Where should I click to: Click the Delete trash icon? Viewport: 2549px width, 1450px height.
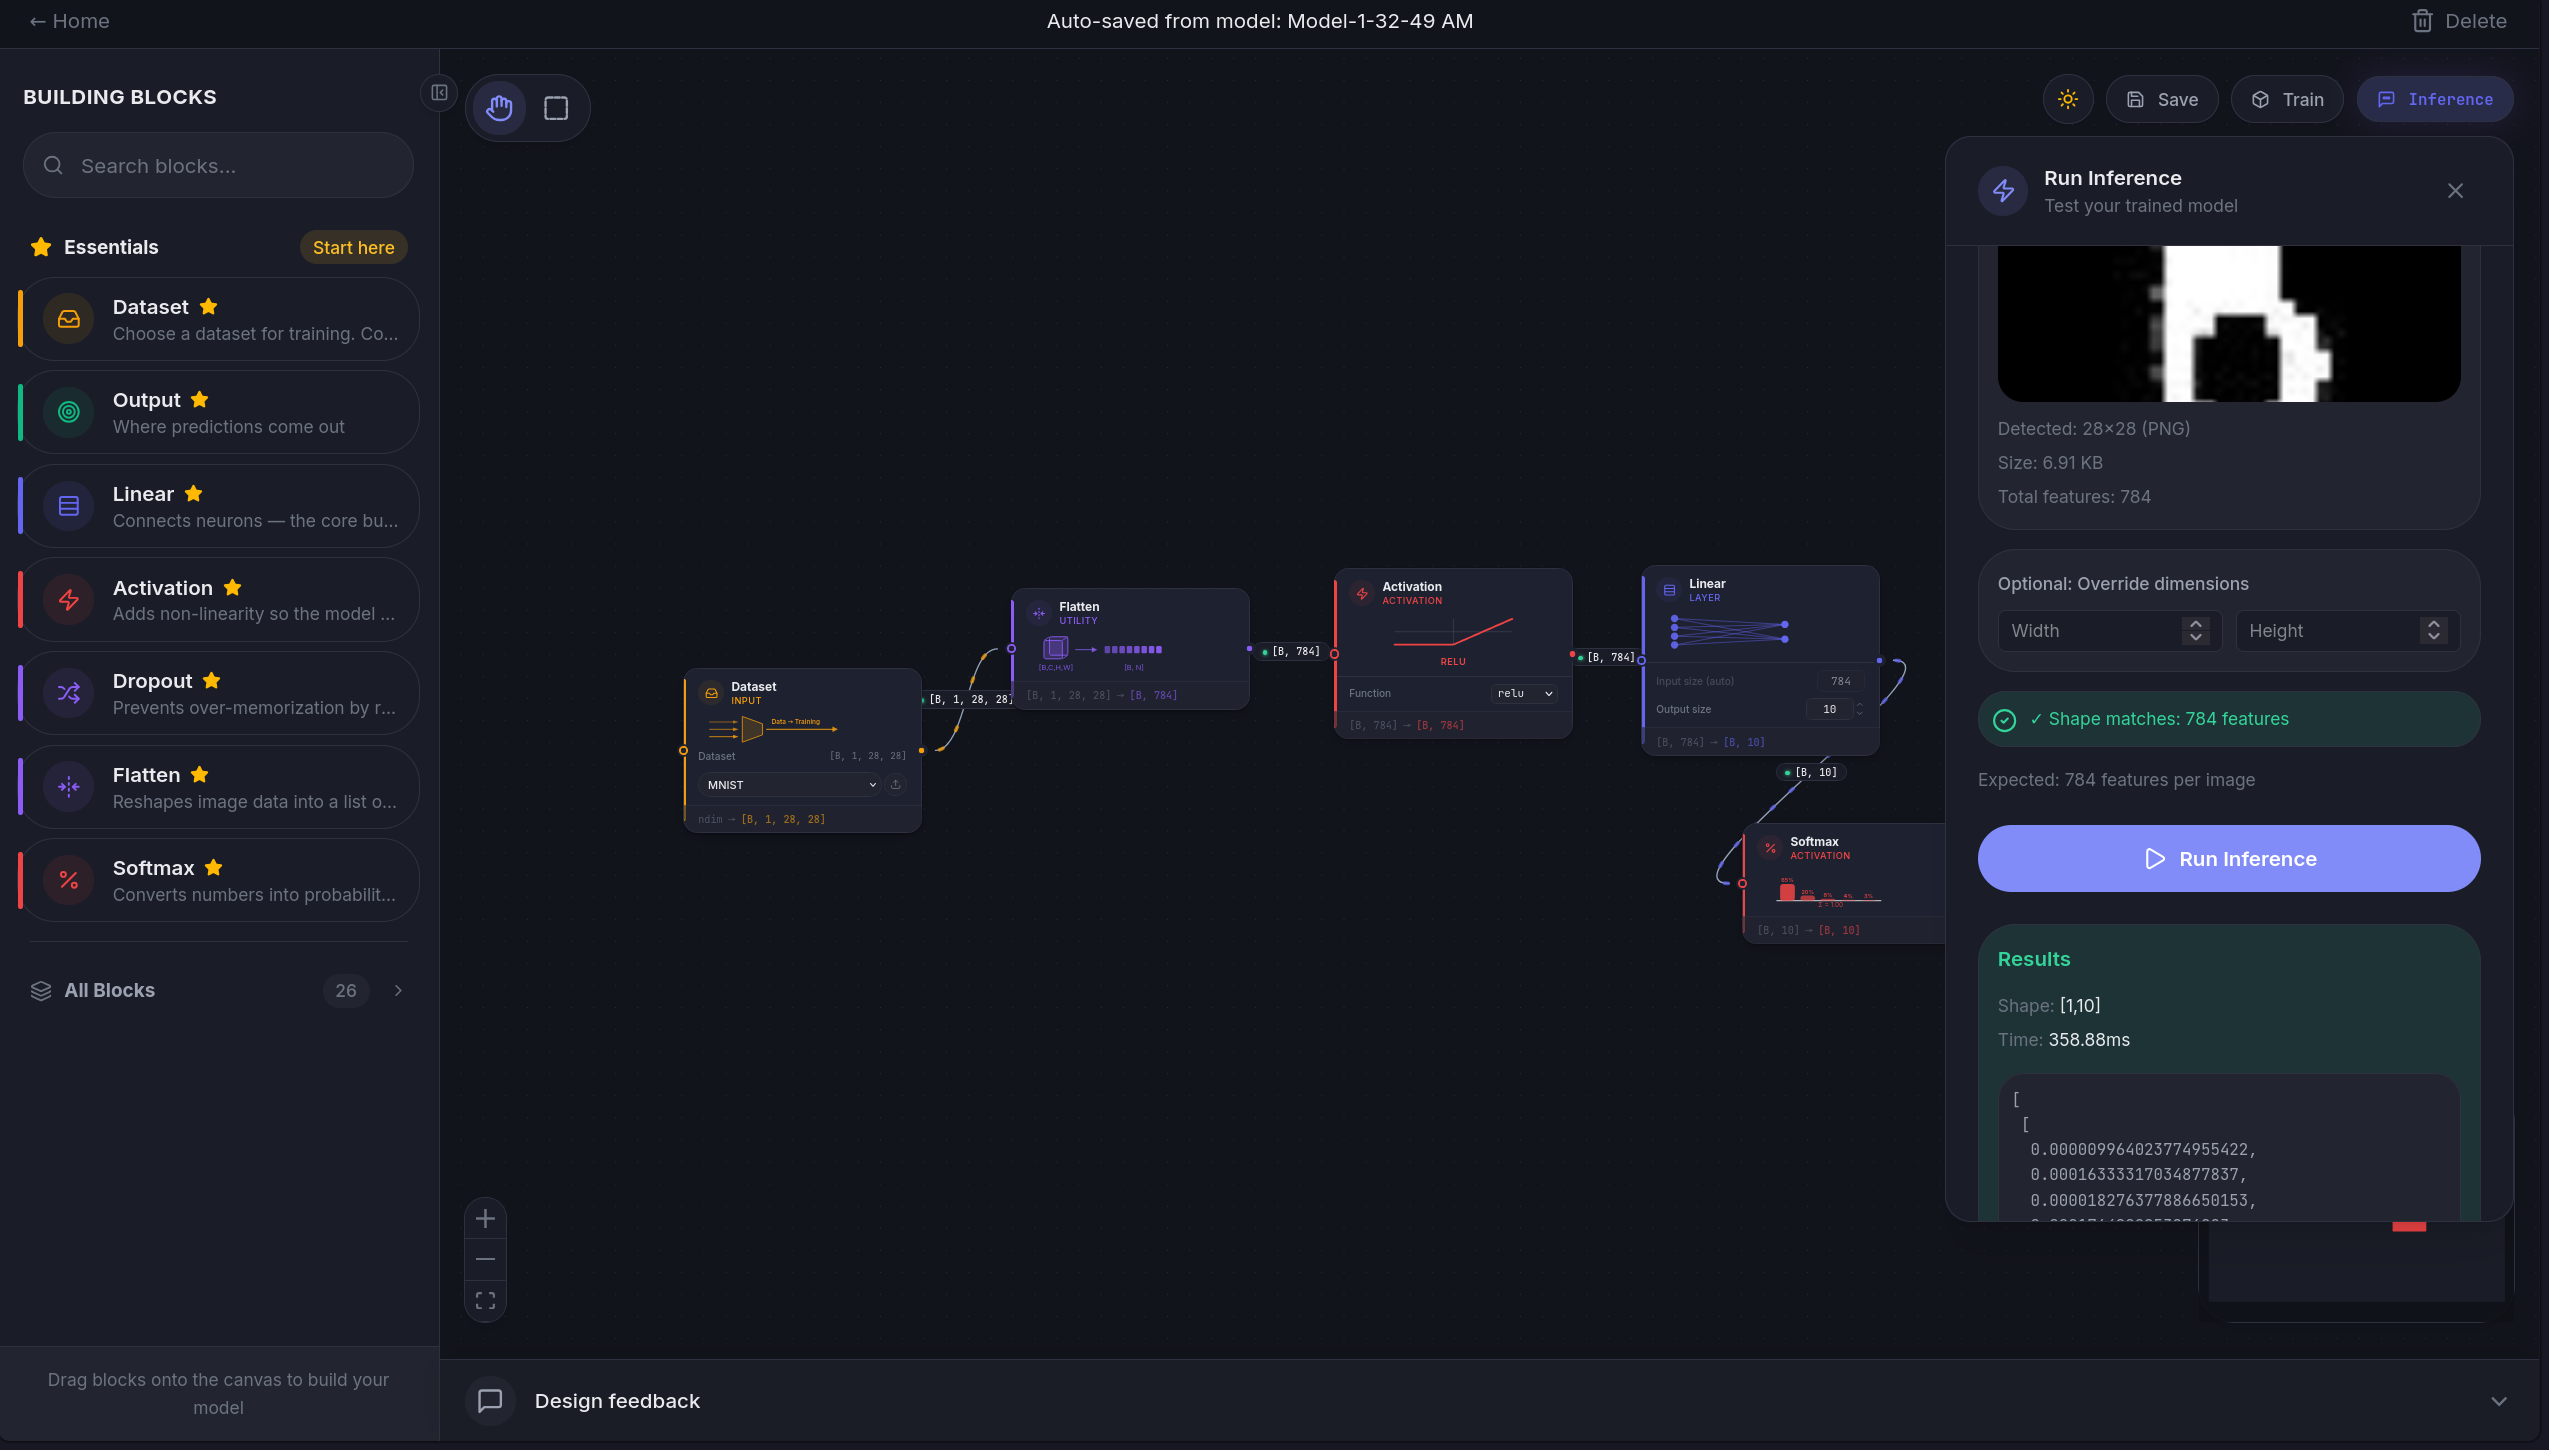[2421, 21]
